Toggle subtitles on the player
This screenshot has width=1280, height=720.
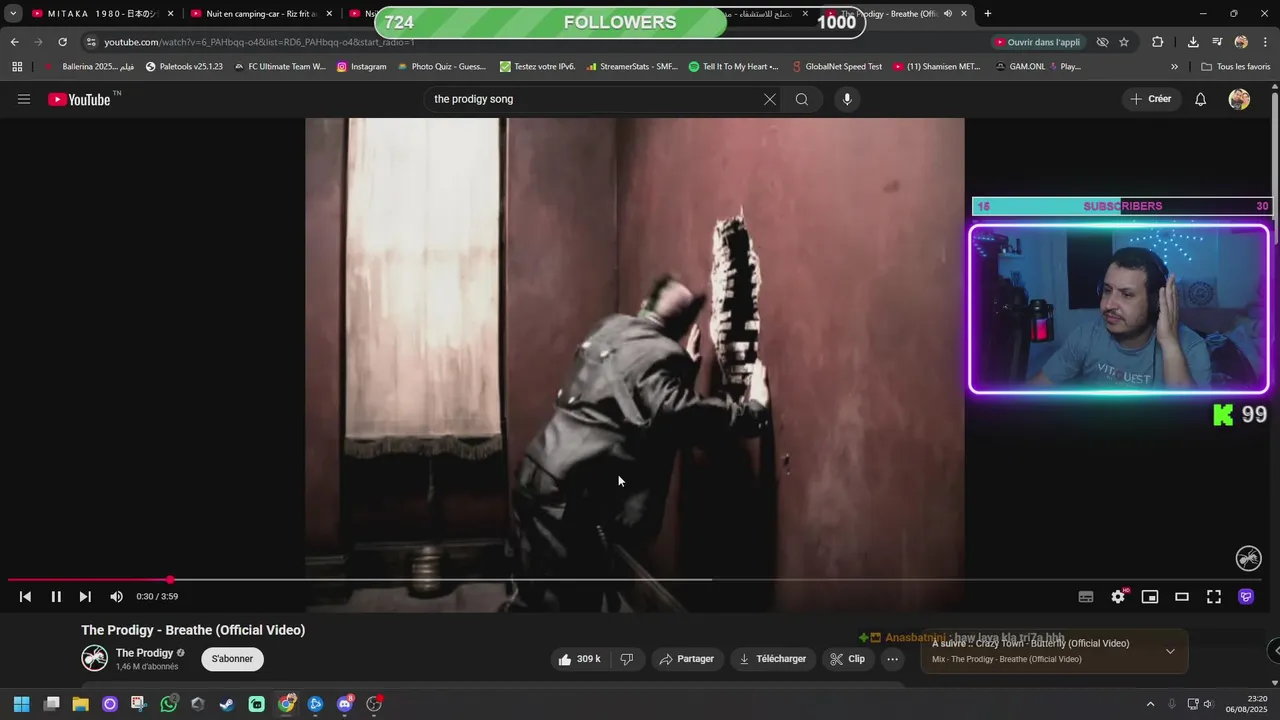pos(1086,597)
